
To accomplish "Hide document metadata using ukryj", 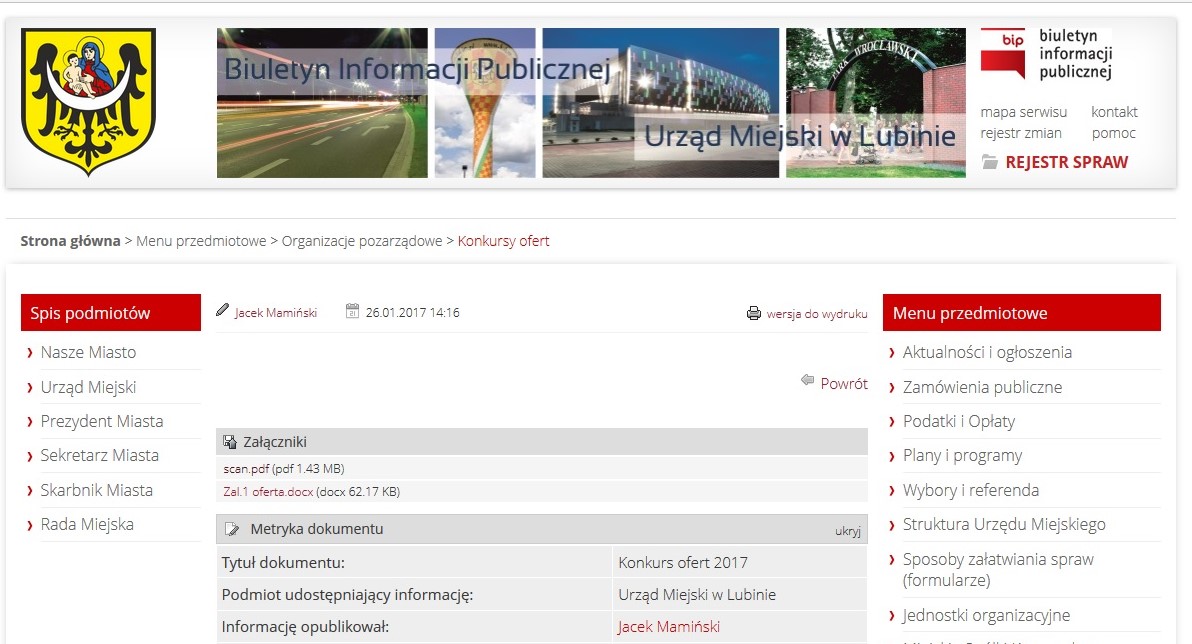I will [x=847, y=530].
